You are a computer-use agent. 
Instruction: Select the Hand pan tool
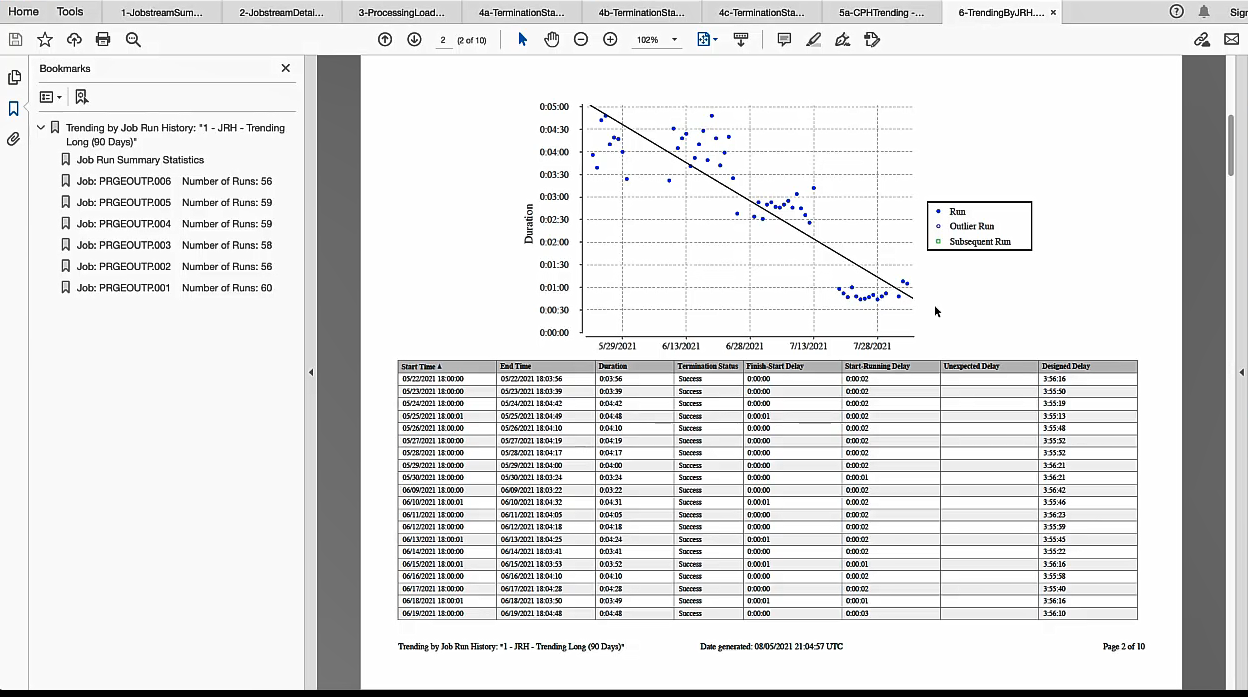click(x=551, y=40)
